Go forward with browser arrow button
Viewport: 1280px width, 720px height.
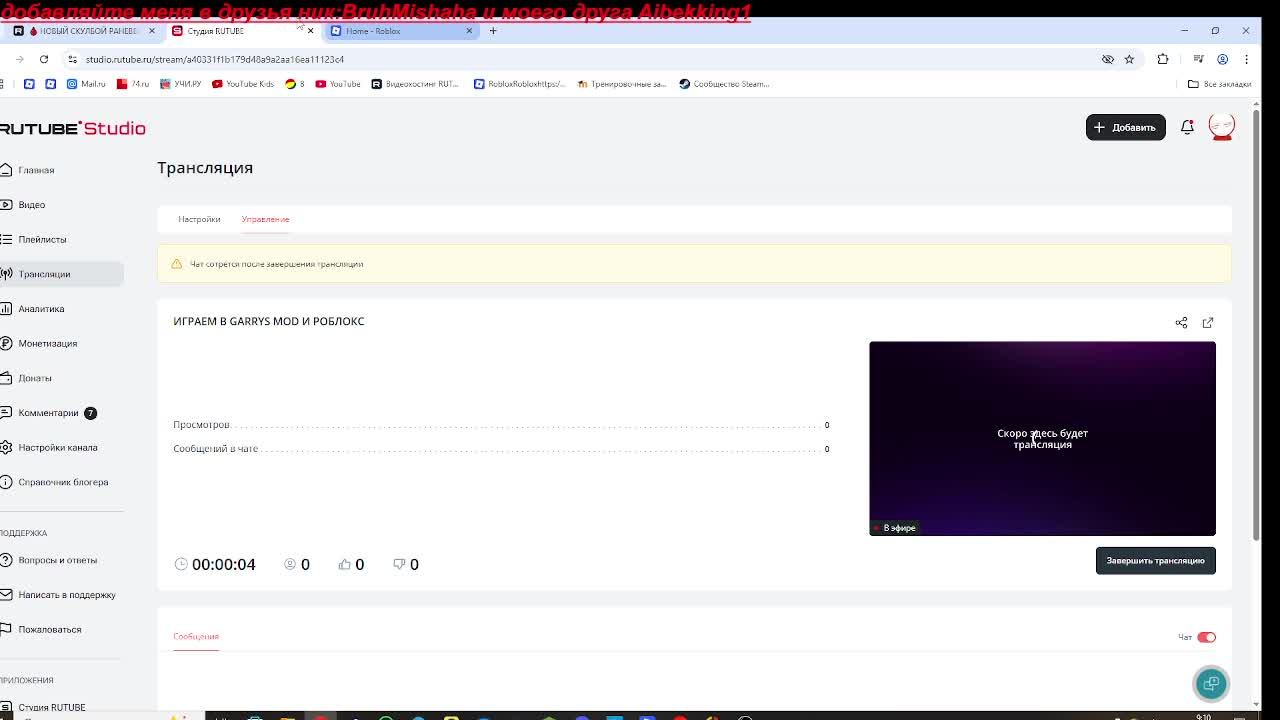point(19,59)
